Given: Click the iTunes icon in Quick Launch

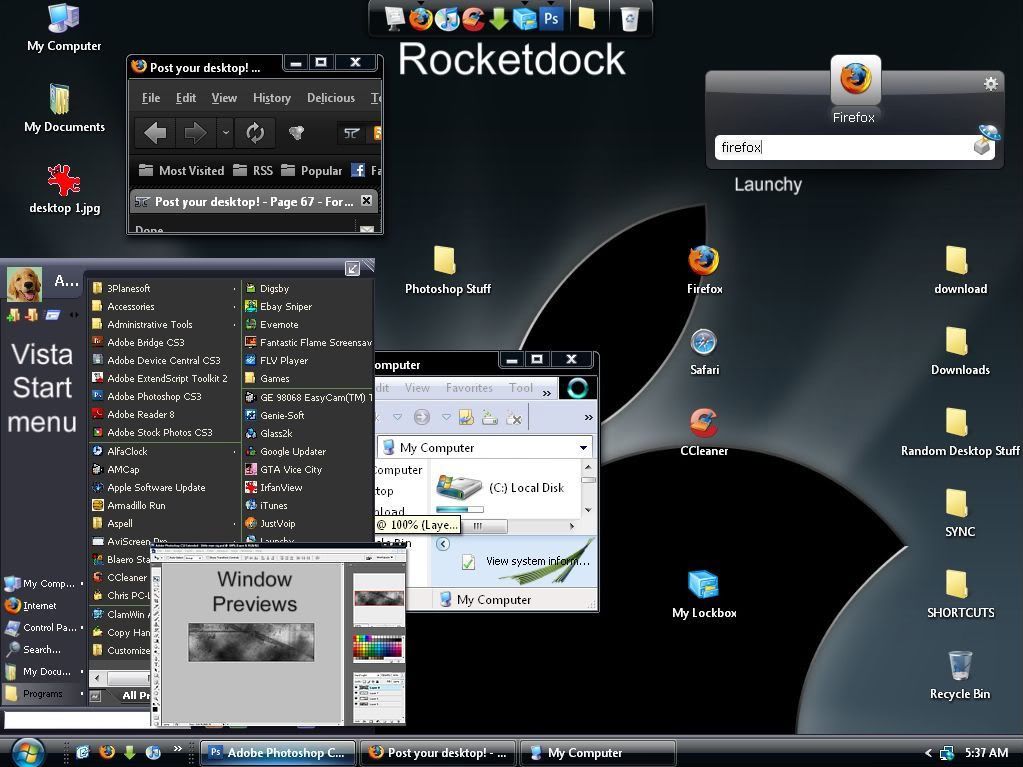Looking at the screenshot, I should point(153,752).
